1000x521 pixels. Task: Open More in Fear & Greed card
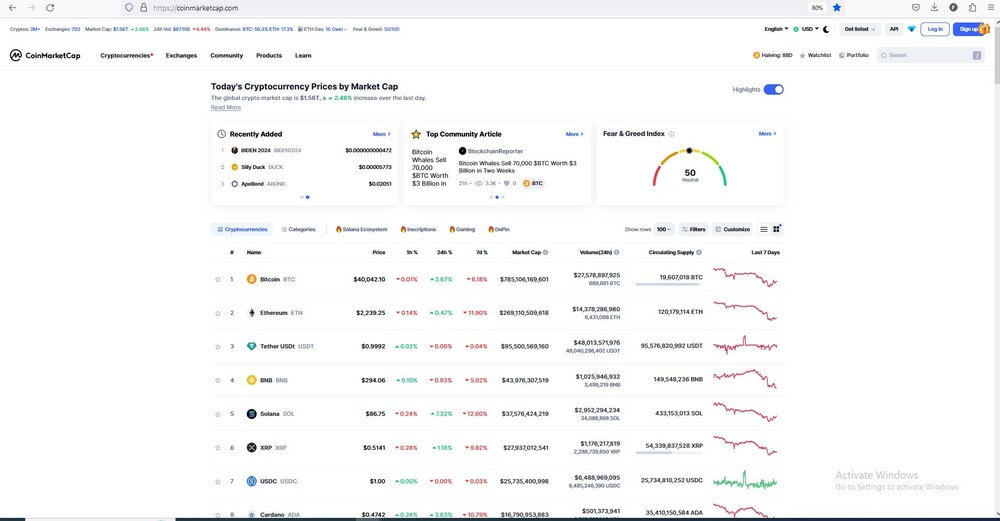767,134
